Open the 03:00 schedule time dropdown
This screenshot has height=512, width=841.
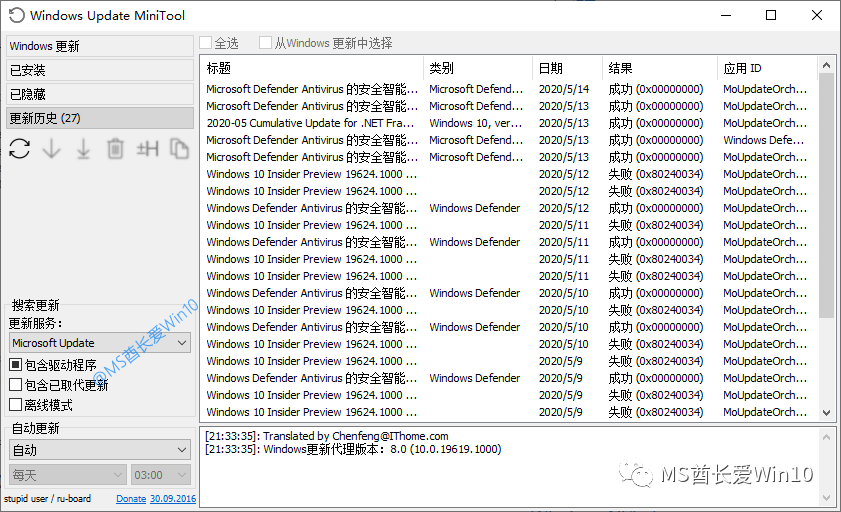[161, 475]
